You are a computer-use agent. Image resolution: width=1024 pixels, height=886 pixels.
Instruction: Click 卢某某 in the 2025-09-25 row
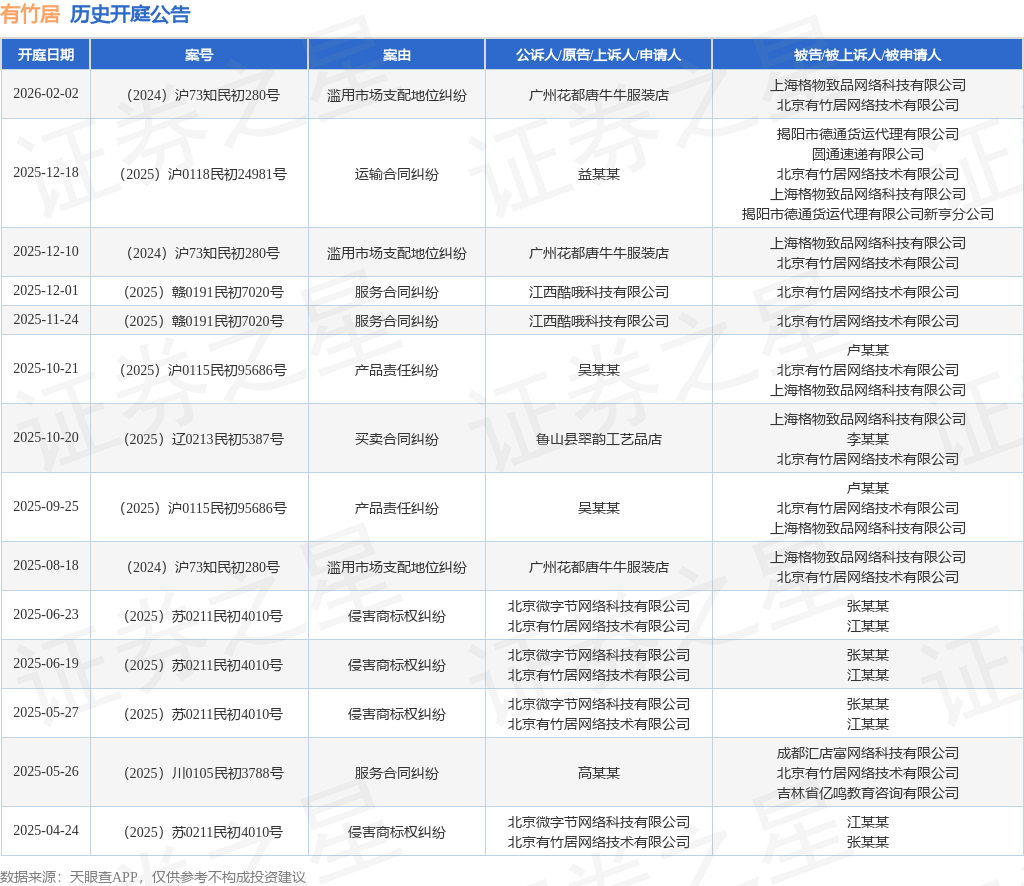(867, 488)
